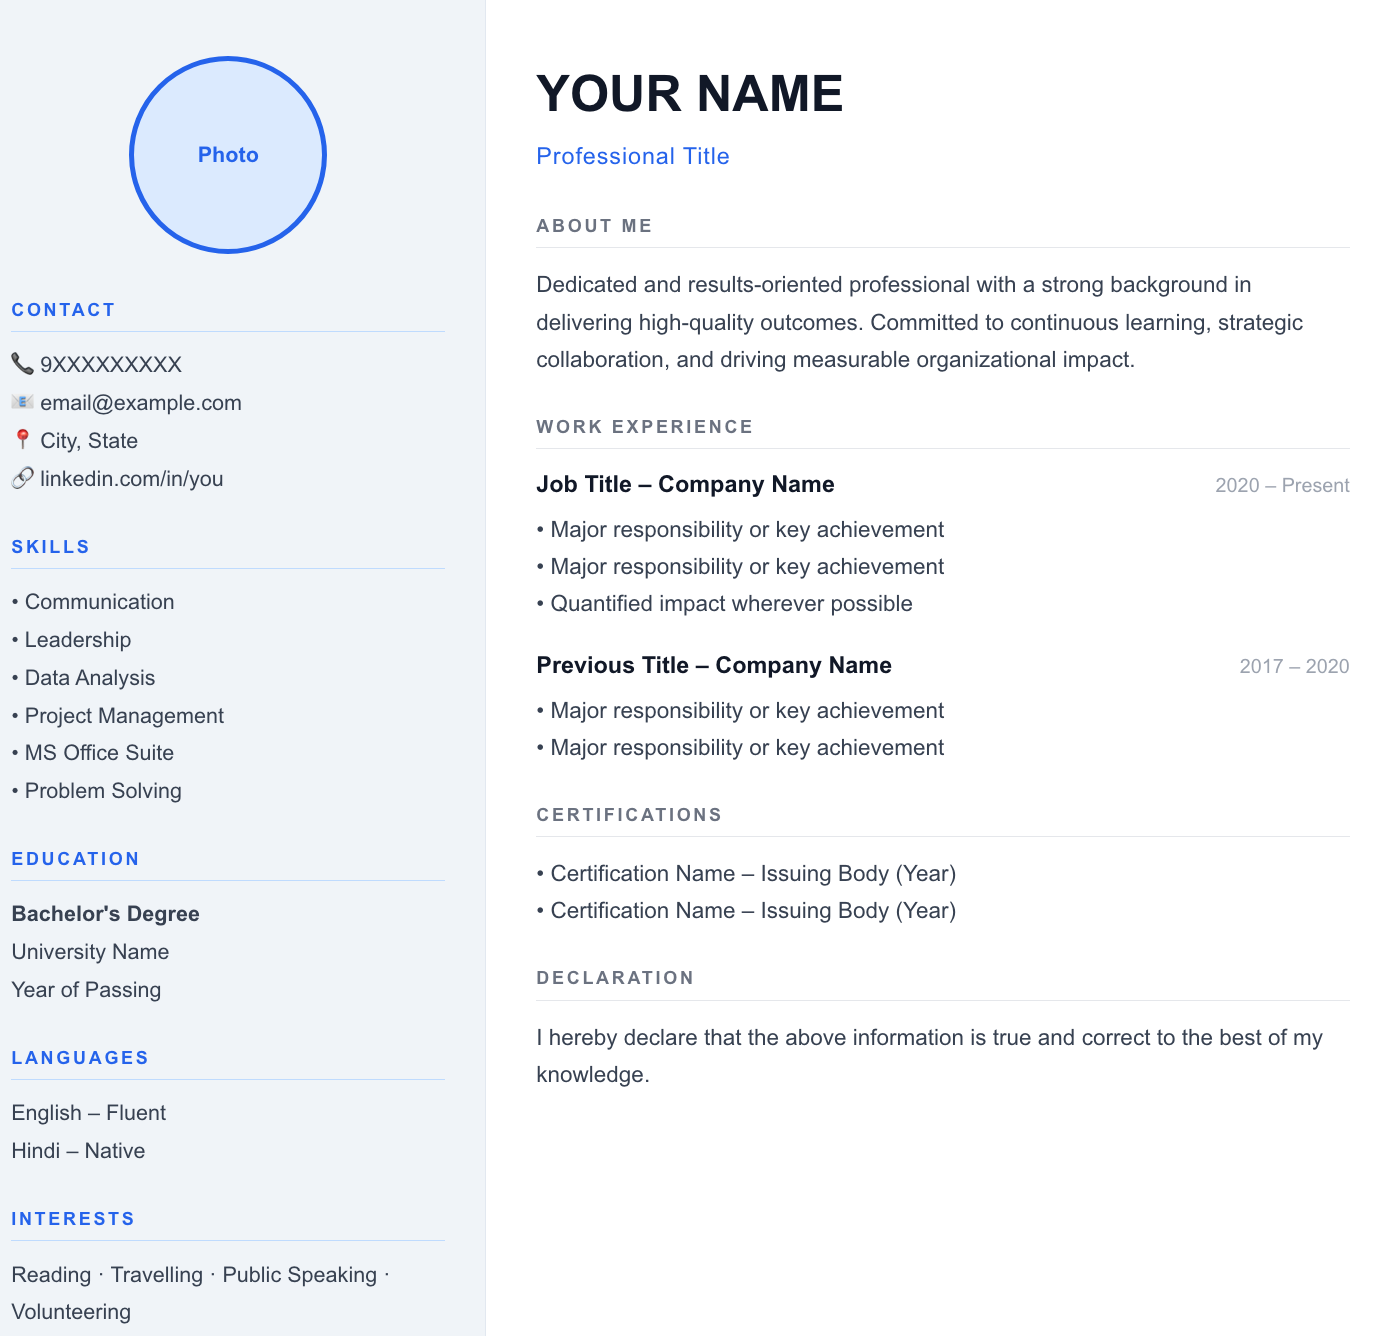Select the Problem Solving skill item
The height and width of the screenshot is (1336, 1392).
click(x=97, y=791)
